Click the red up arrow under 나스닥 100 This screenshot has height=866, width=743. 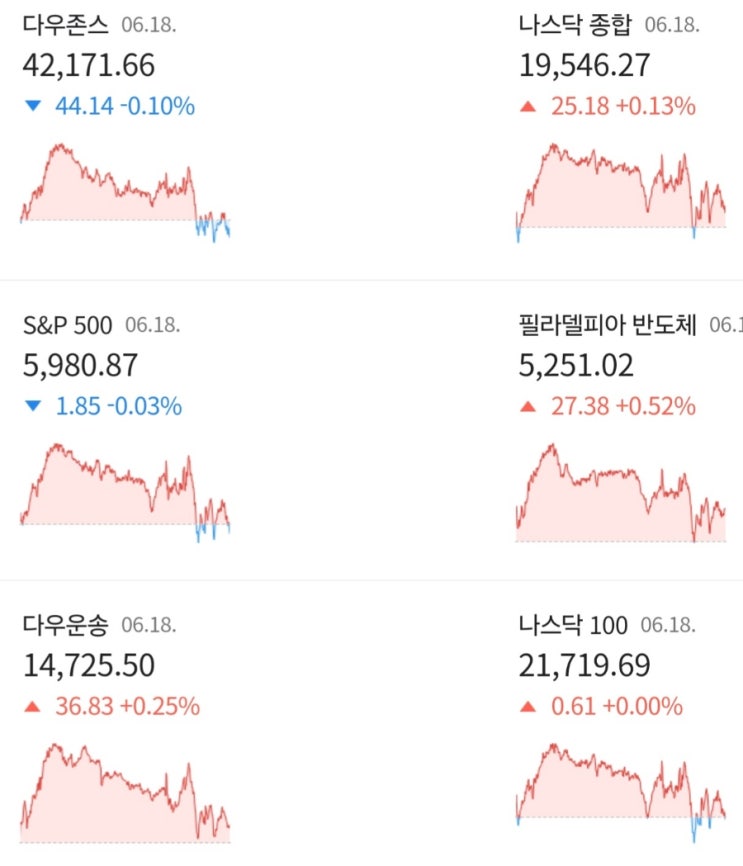point(528,707)
